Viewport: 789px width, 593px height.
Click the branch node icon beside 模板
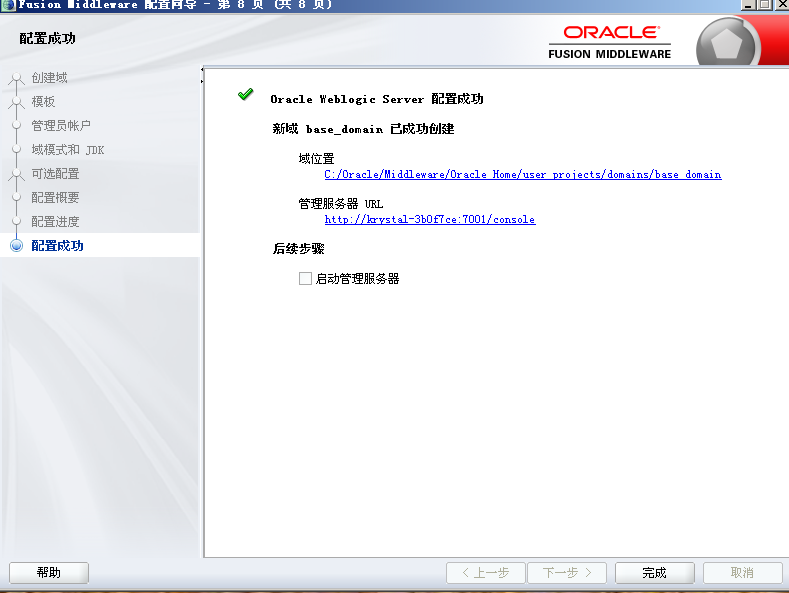click(x=17, y=102)
